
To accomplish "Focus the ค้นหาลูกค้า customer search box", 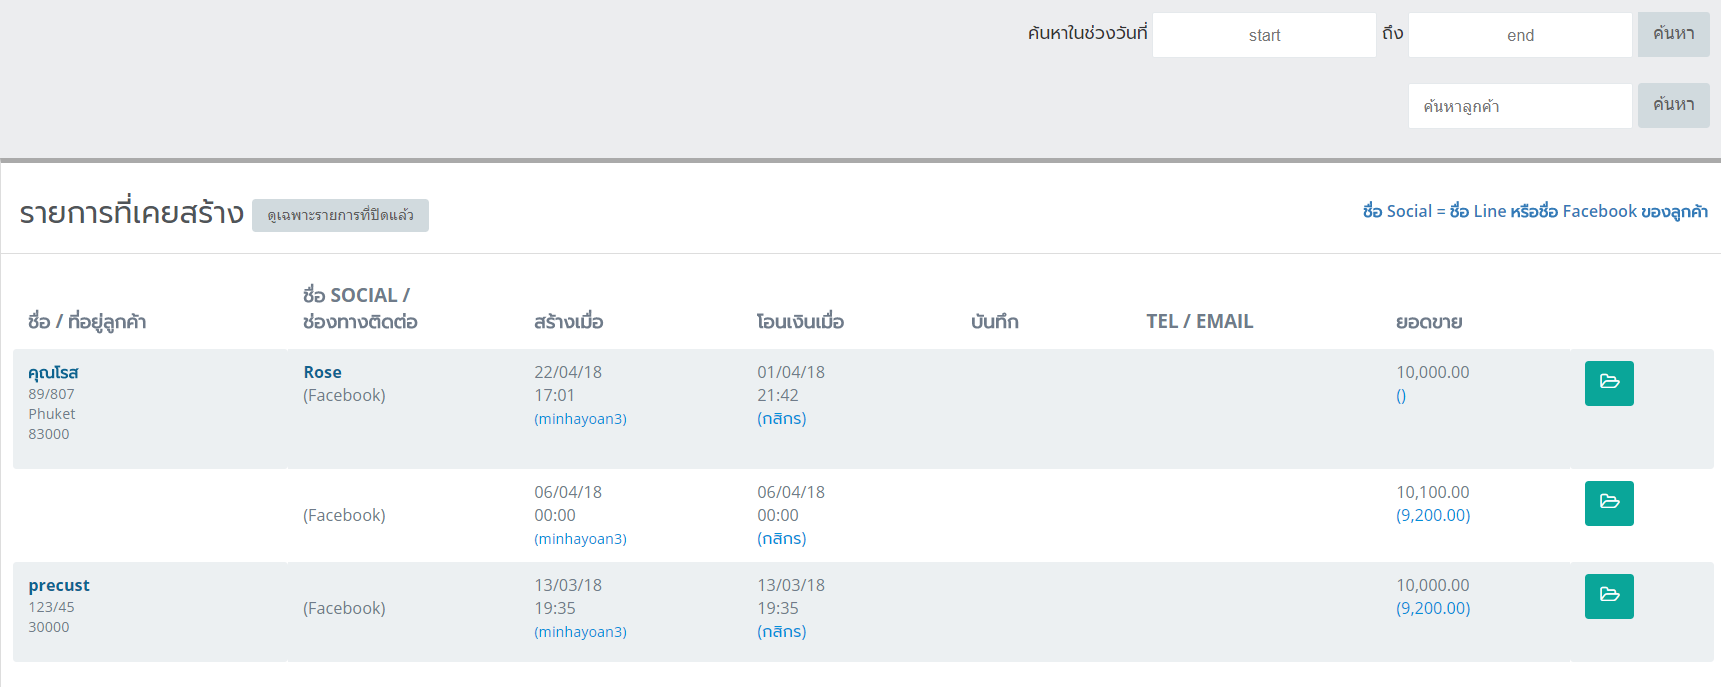I will click(x=1519, y=106).
